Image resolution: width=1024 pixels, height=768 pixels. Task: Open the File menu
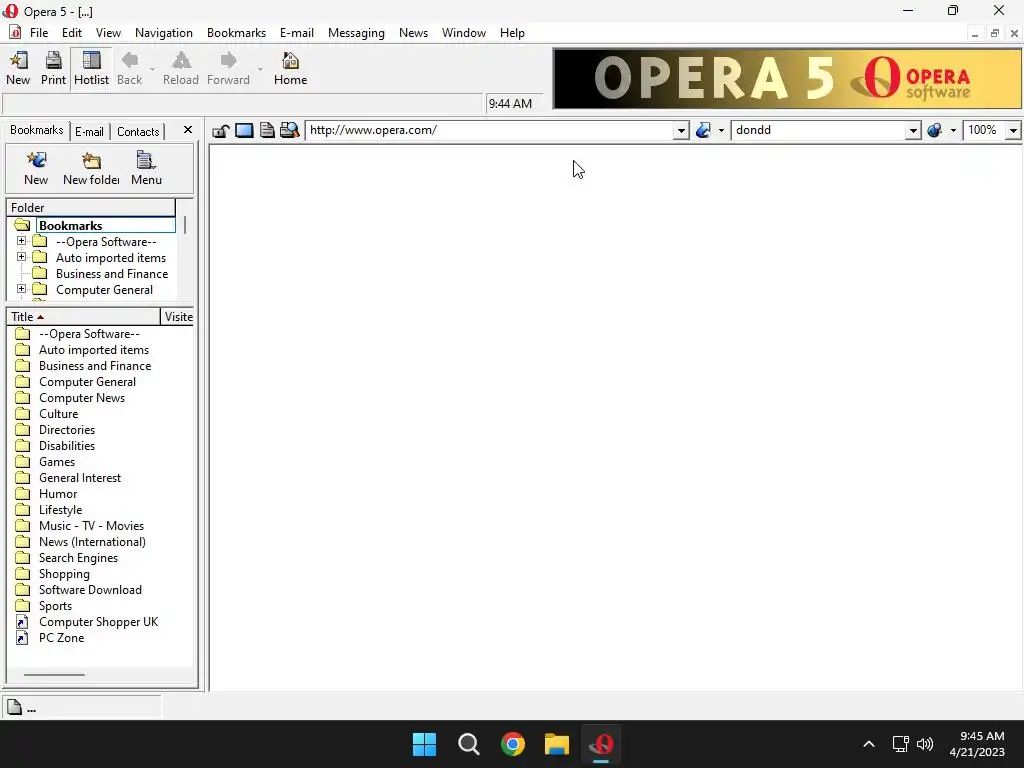39,33
